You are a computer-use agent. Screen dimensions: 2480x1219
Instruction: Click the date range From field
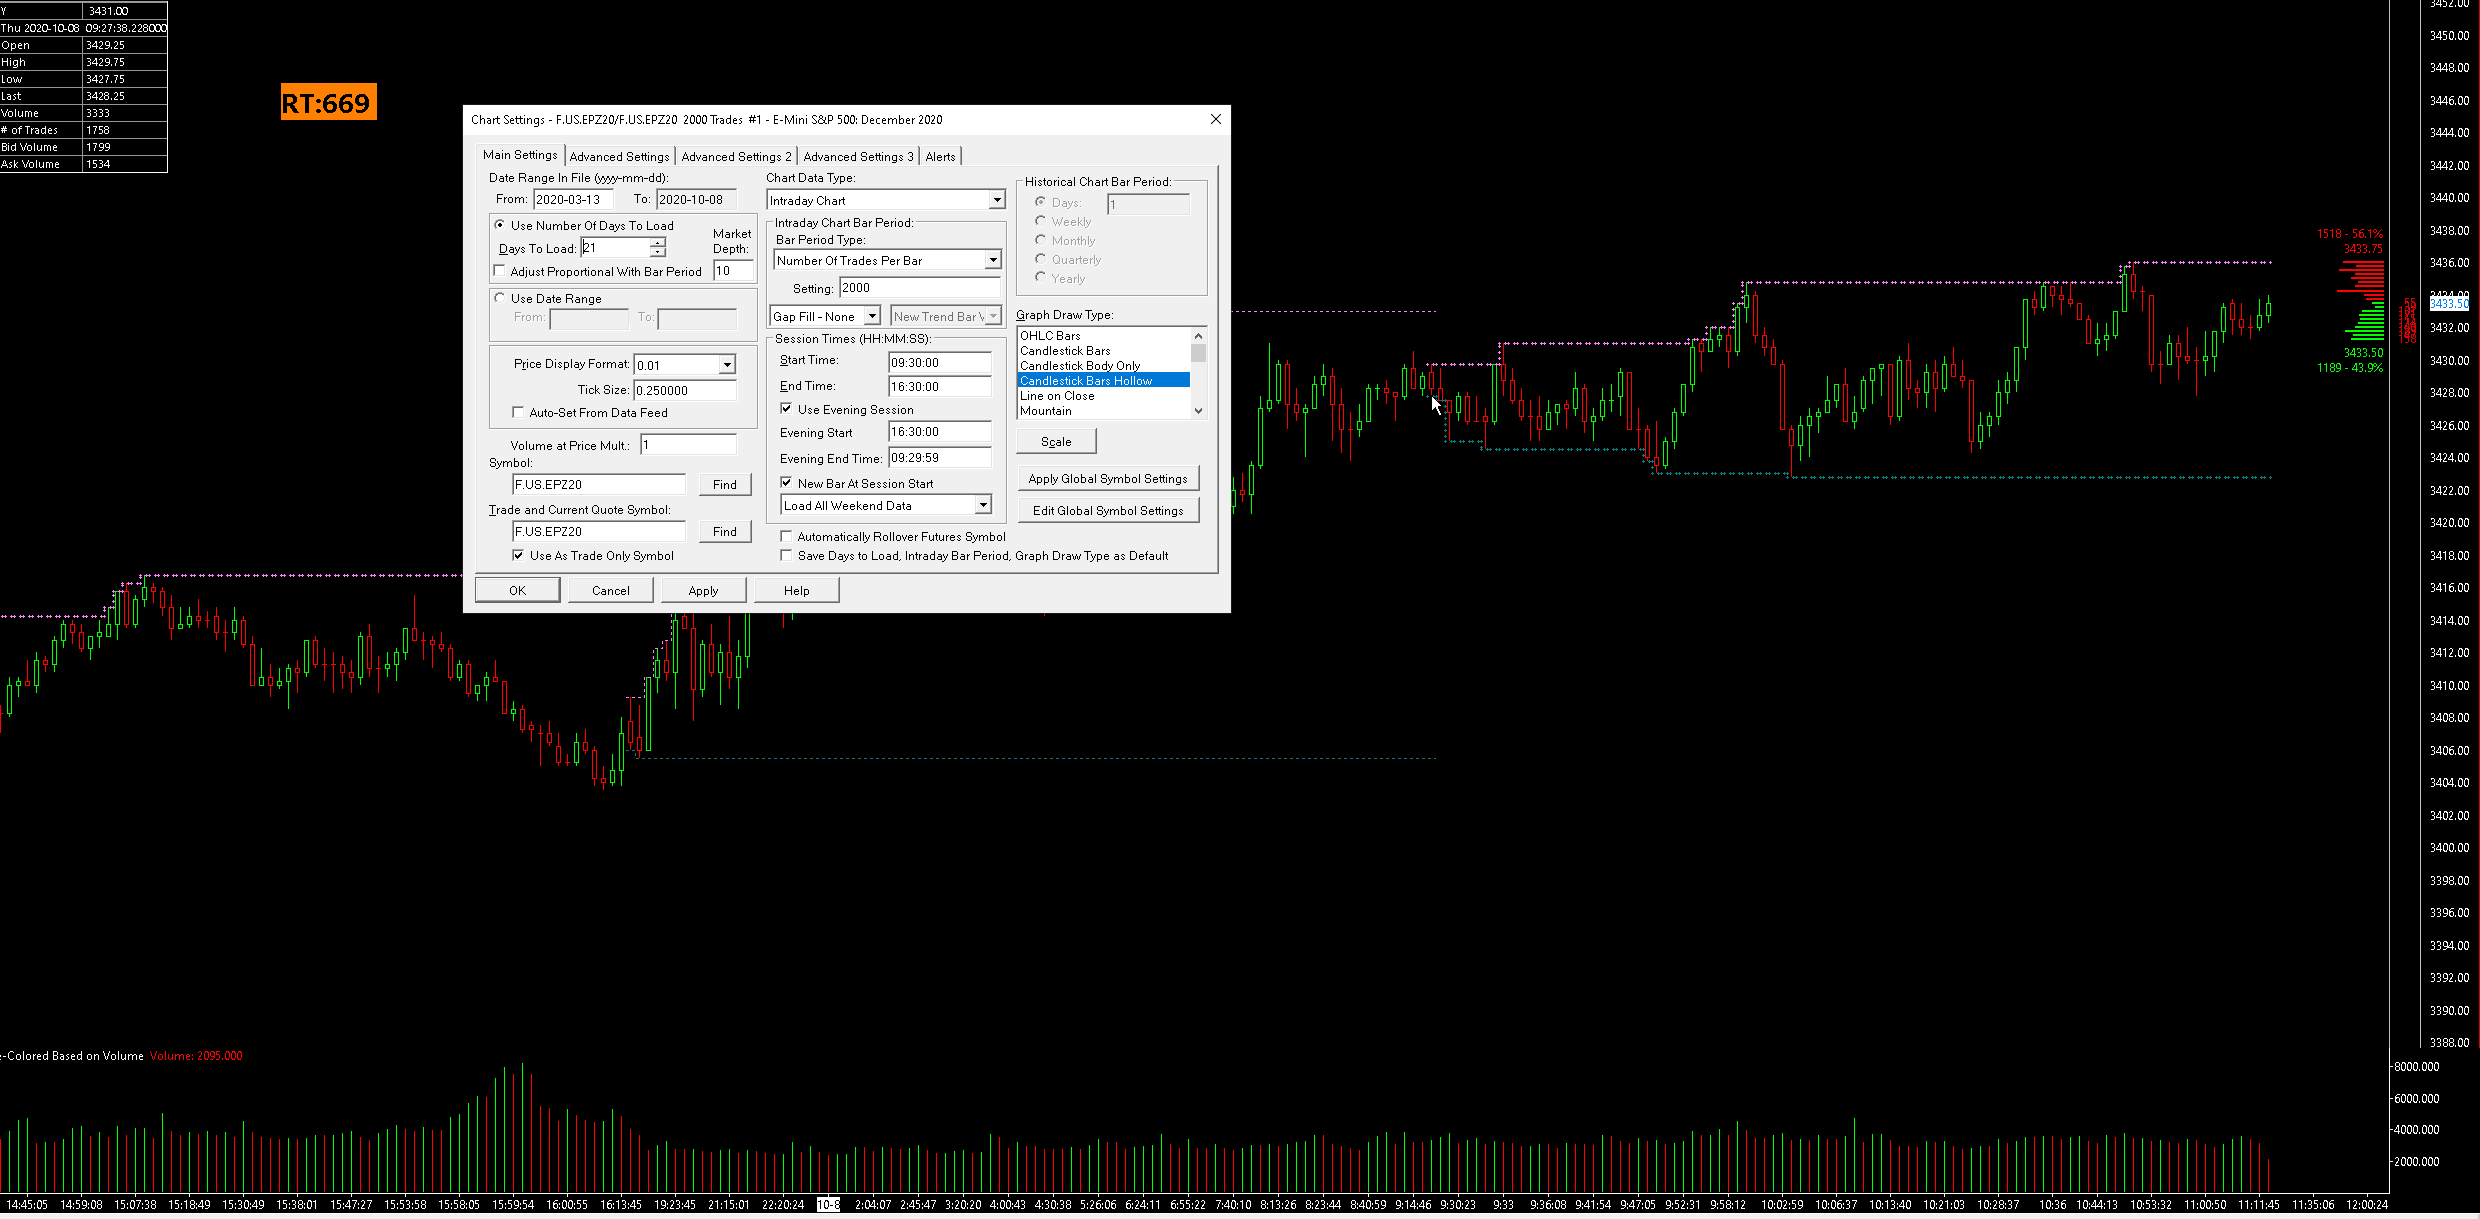pyautogui.click(x=573, y=199)
